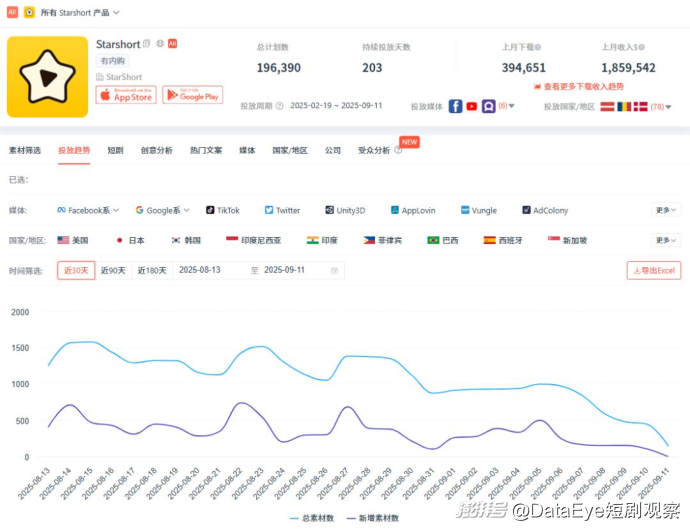Switch to the 创意分析 tab
This screenshot has width=690, height=531.
[x=156, y=150]
